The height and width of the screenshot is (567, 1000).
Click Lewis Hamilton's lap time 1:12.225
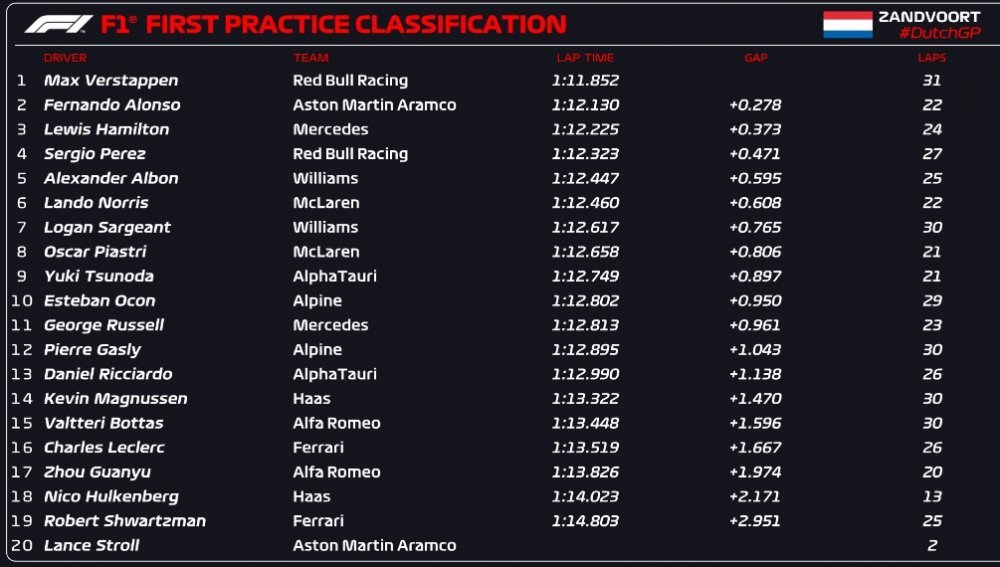[x=585, y=129]
